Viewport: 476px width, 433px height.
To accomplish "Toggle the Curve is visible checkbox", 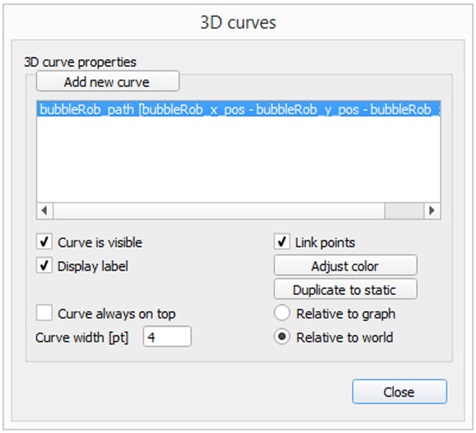I will tap(44, 242).
